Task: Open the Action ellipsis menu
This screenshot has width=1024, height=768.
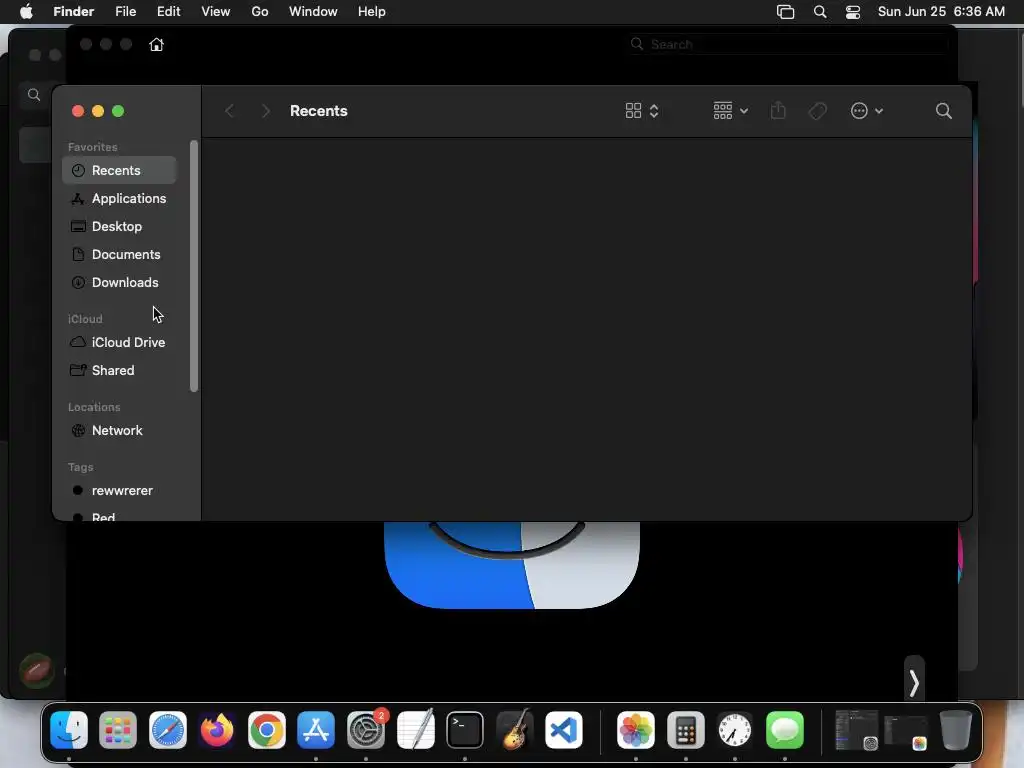Action: 867,111
